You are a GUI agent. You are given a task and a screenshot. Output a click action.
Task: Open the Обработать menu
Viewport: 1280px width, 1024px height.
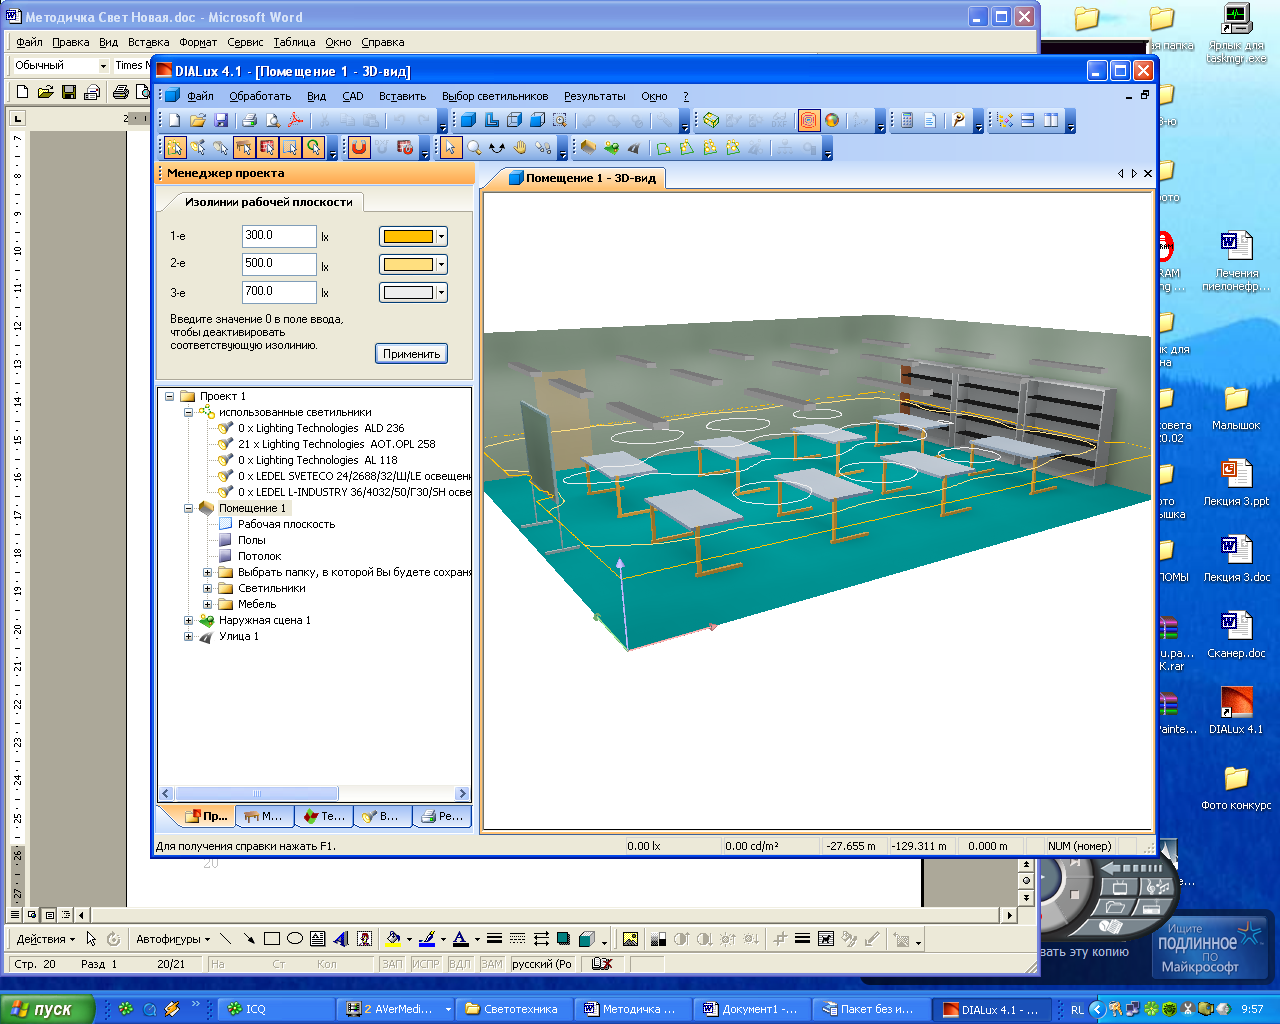click(260, 96)
